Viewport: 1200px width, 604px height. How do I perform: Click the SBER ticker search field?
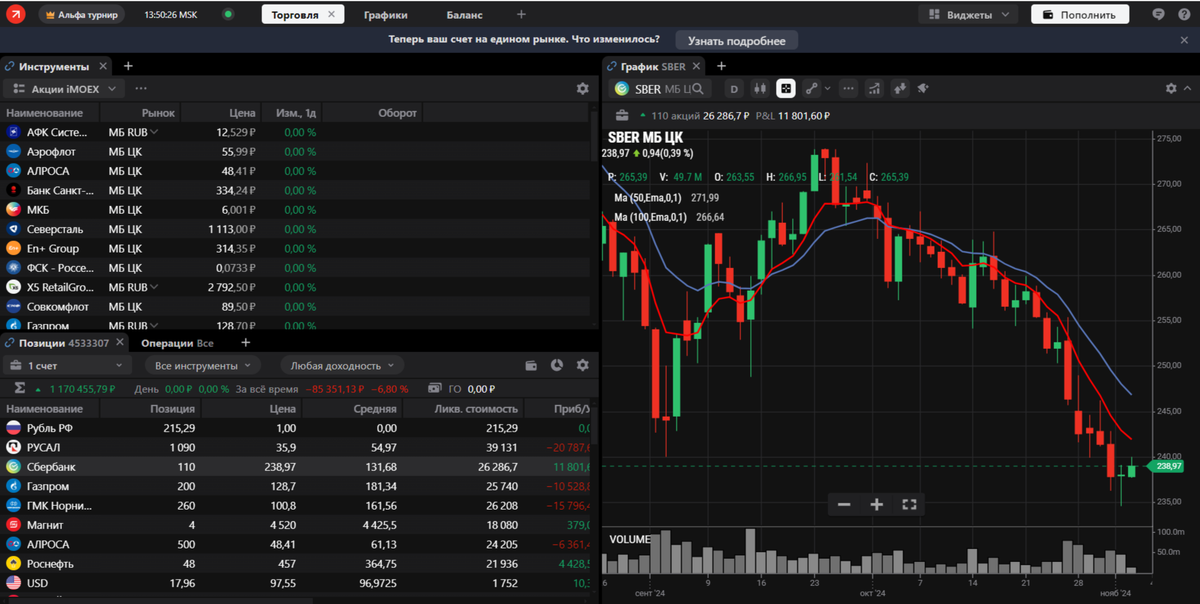coord(661,89)
